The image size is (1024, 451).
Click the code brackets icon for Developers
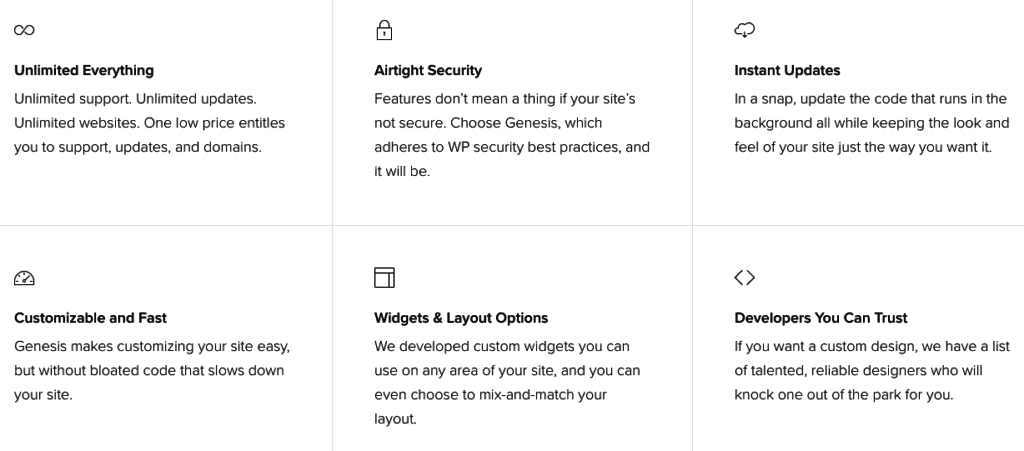click(744, 277)
